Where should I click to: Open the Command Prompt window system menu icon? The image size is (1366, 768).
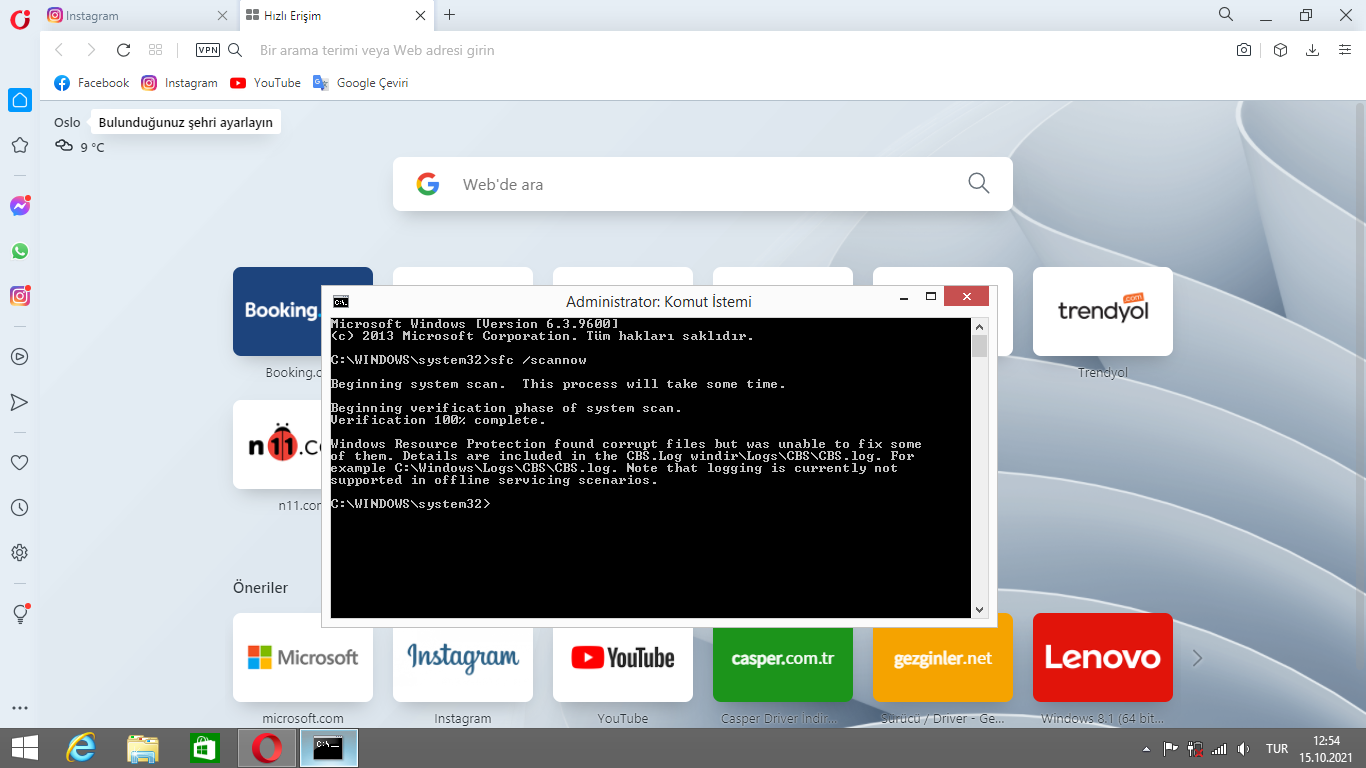pos(341,301)
